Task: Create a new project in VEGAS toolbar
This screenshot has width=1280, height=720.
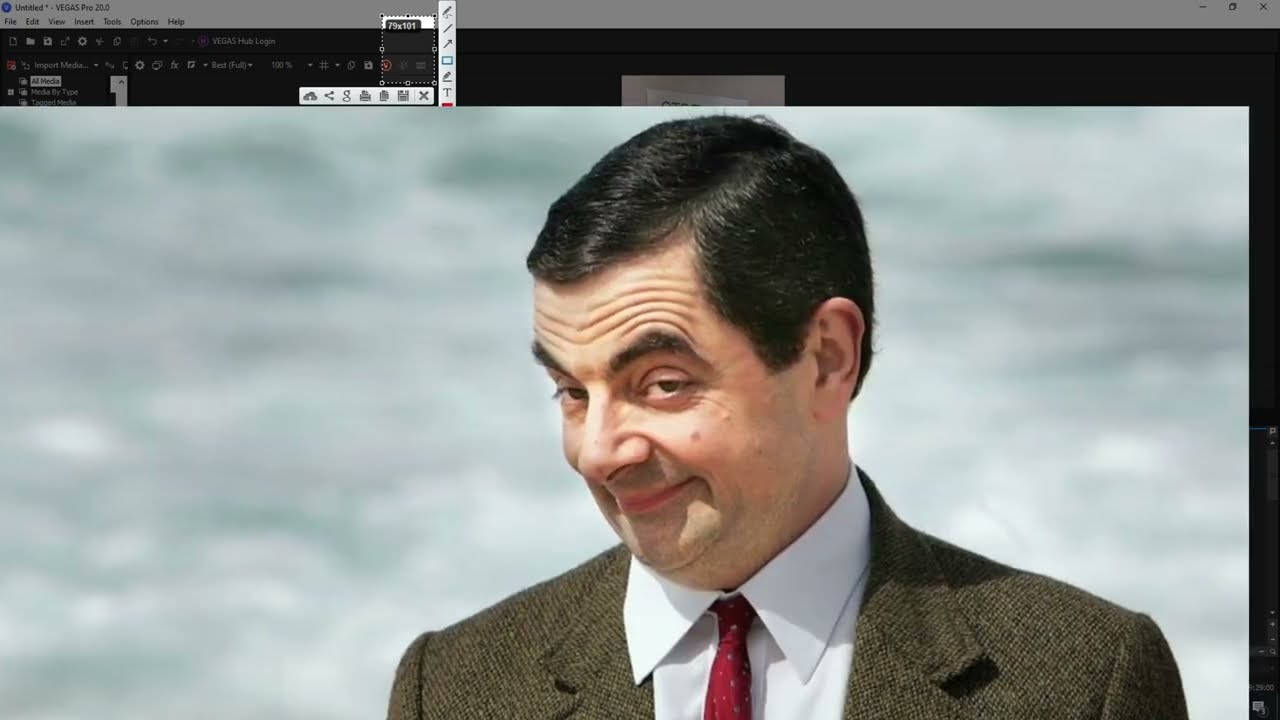Action: pos(13,41)
